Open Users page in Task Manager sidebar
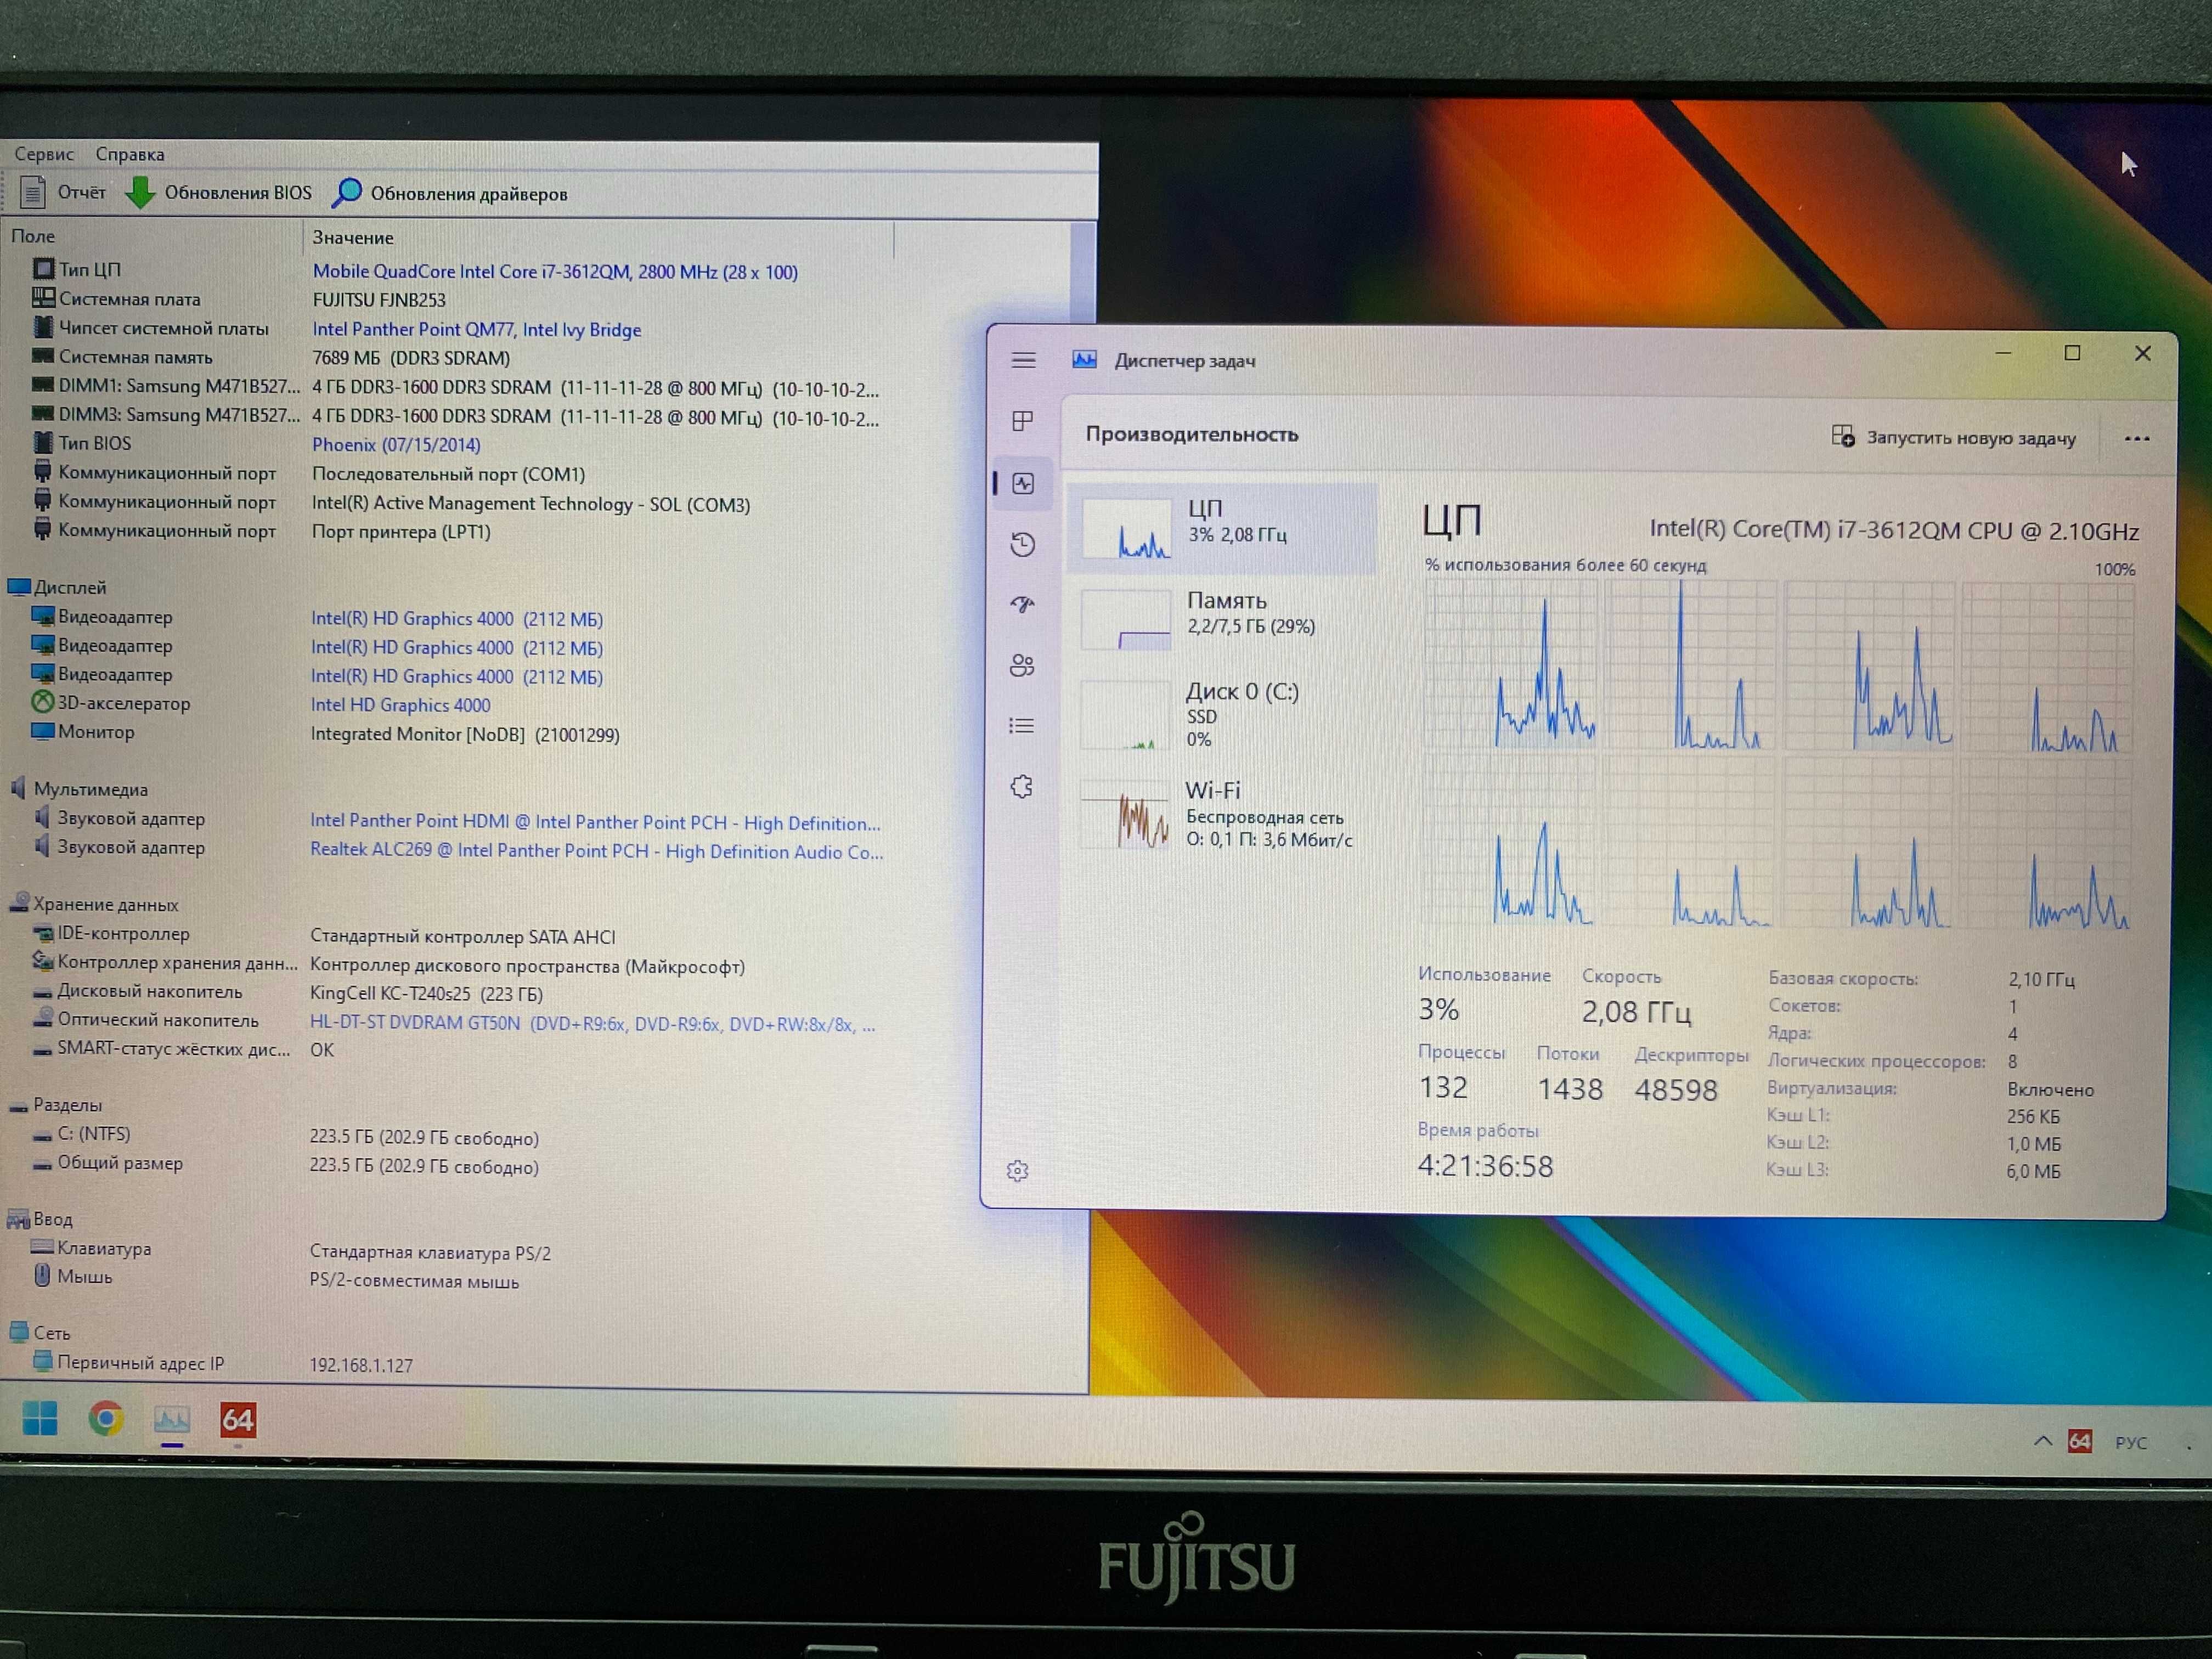 [1022, 665]
